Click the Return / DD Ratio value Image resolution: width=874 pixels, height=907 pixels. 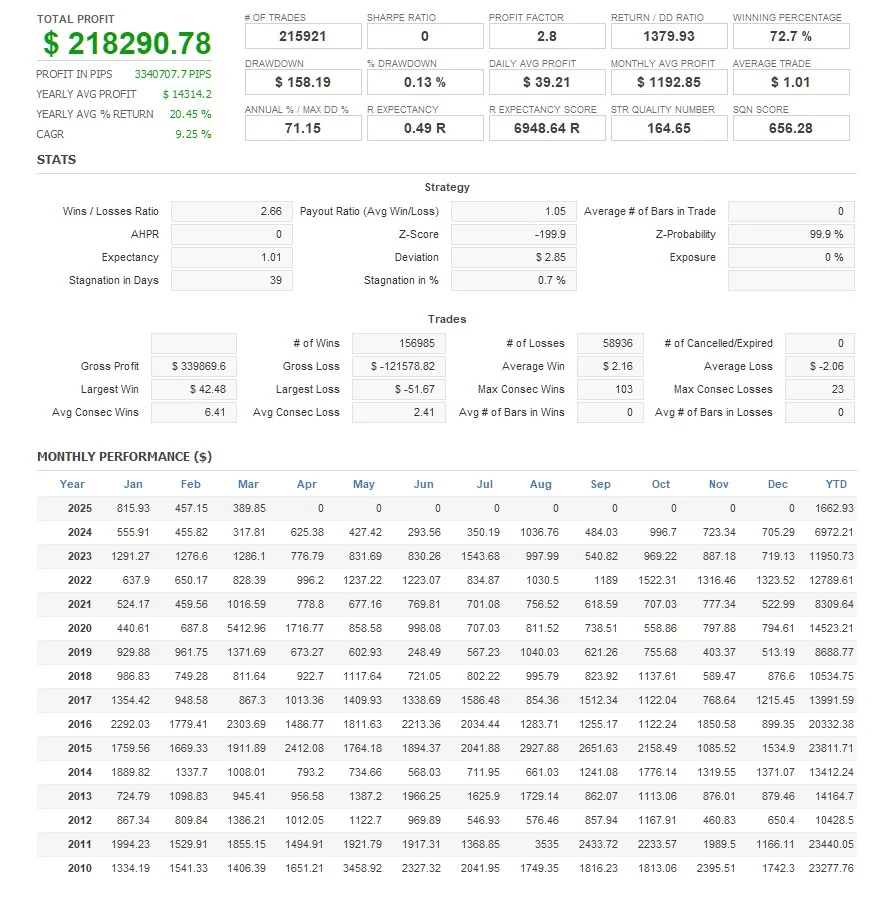point(669,36)
